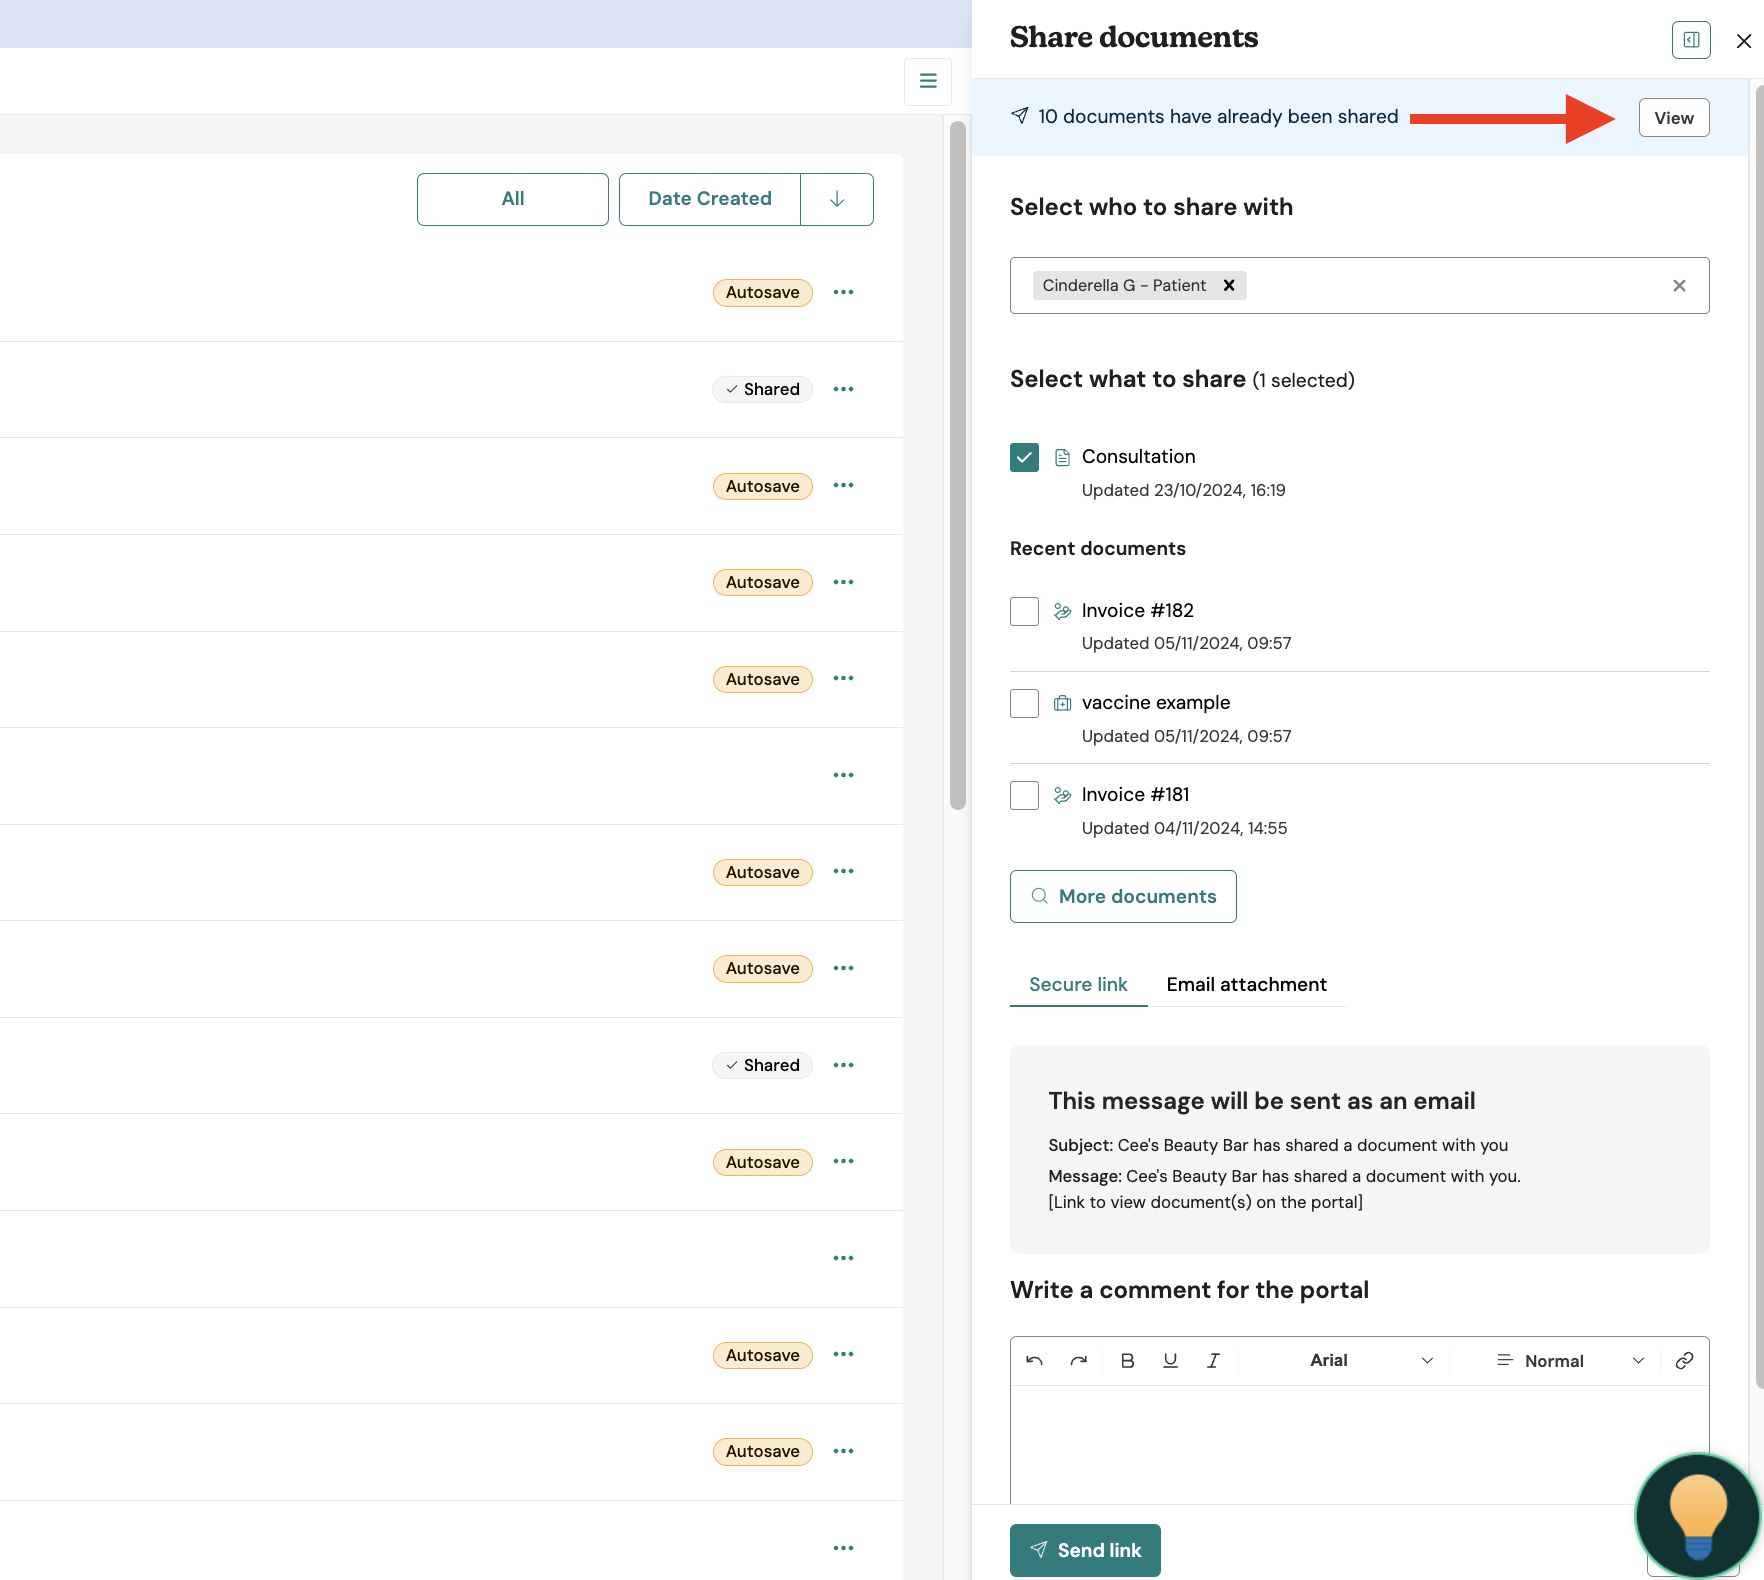This screenshot has width=1764, height=1580.
Task: Switch to the Secure link tab
Action: click(1078, 984)
